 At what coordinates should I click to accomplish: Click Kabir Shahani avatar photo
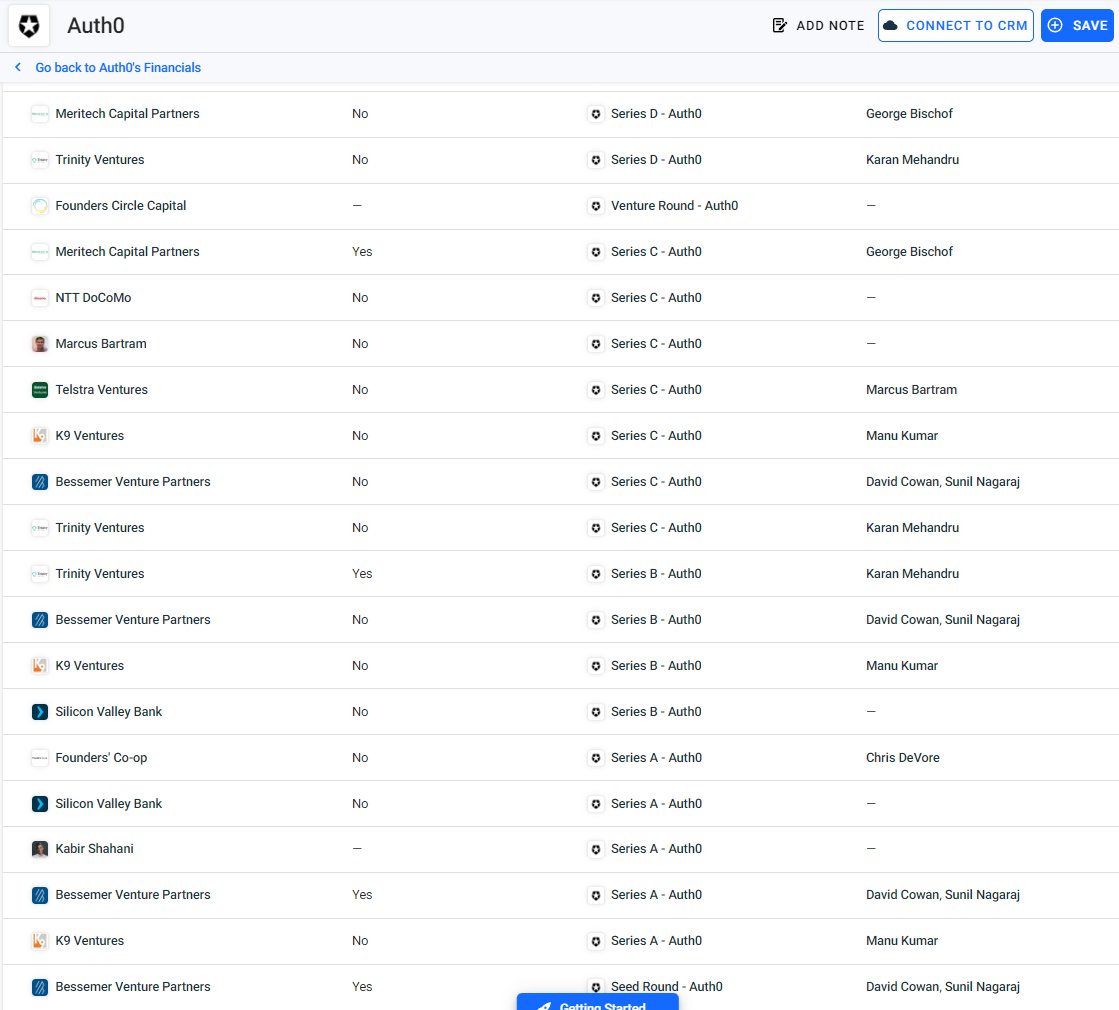[x=40, y=849]
